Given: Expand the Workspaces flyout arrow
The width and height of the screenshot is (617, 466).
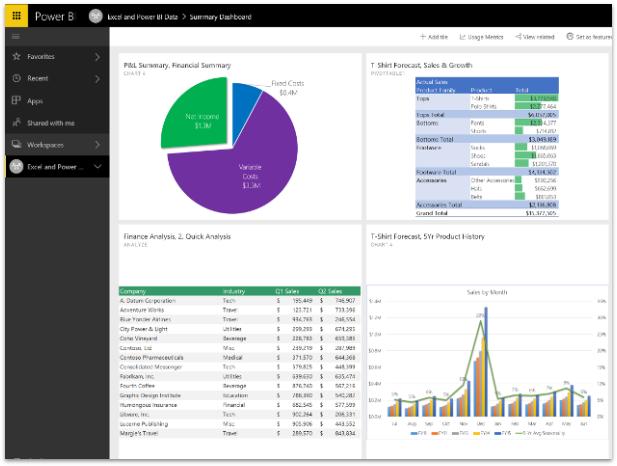Looking at the screenshot, I should [97, 145].
